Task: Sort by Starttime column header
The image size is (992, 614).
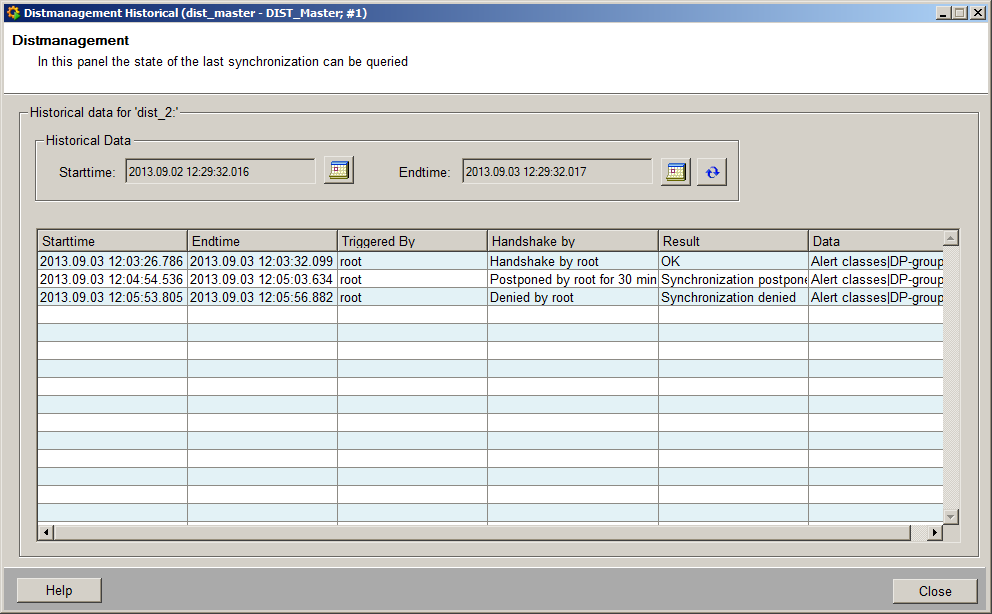Action: click(112, 241)
